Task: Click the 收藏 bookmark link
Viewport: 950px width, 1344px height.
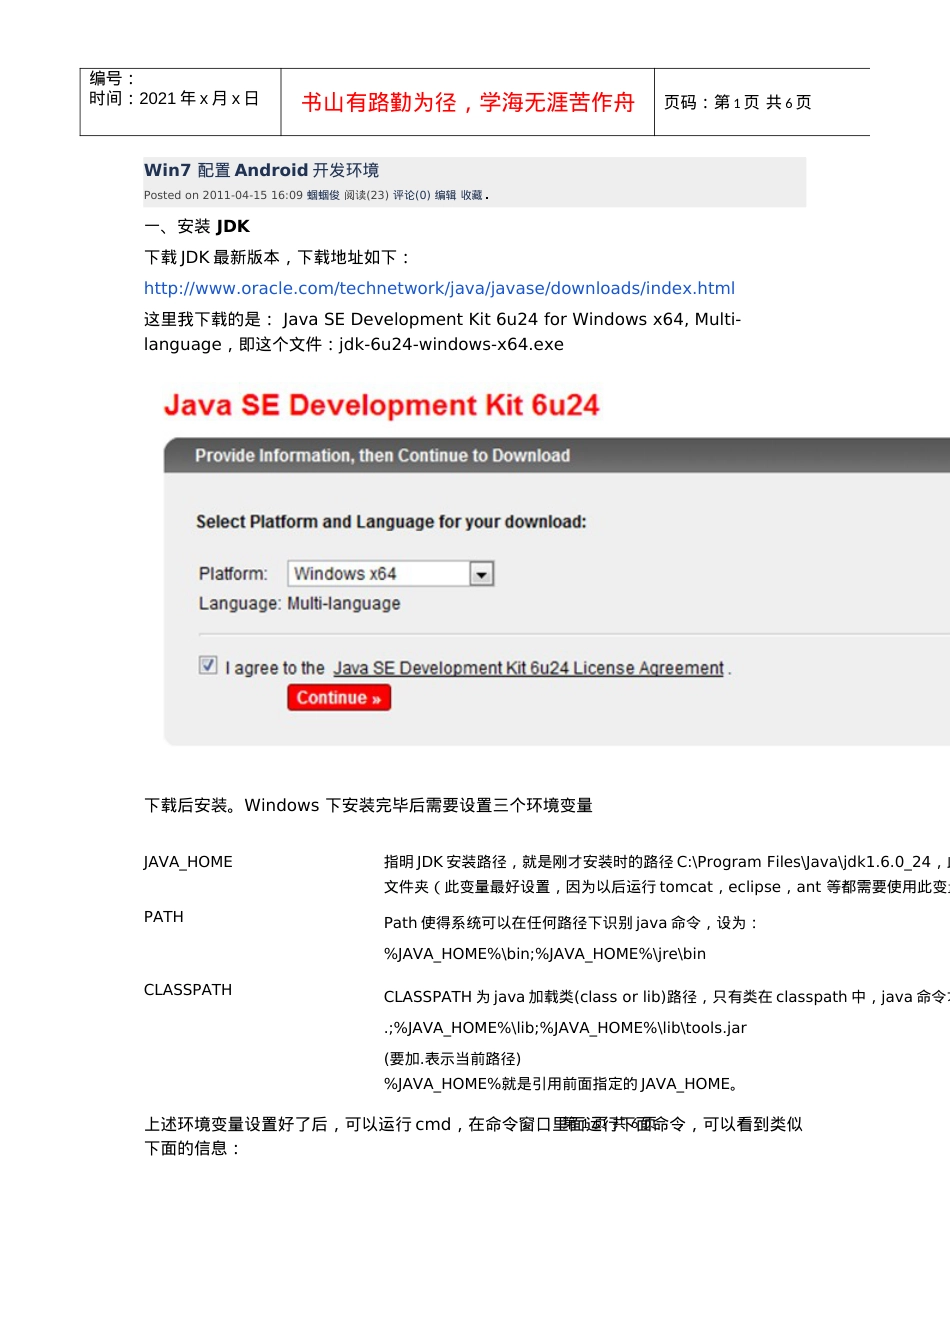Action: coord(471,195)
